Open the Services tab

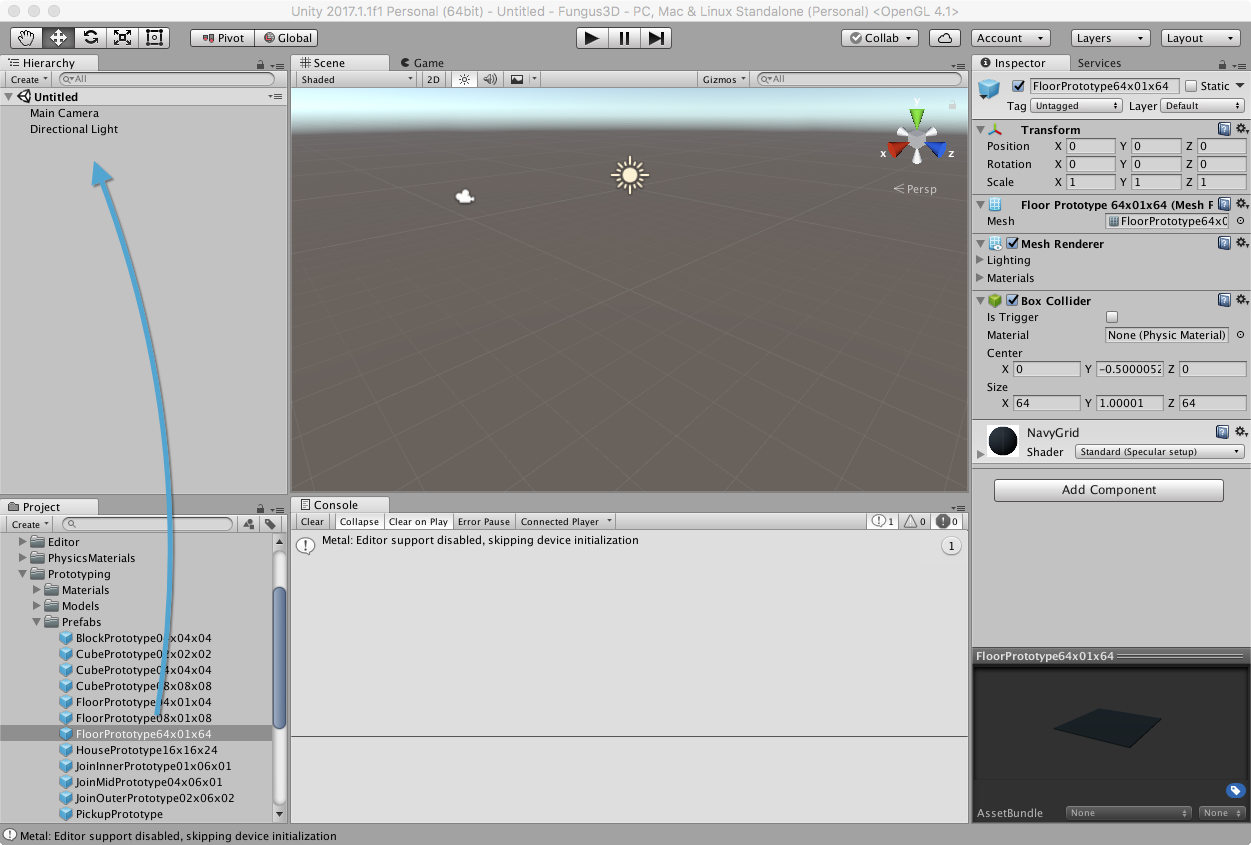[x=1099, y=62]
